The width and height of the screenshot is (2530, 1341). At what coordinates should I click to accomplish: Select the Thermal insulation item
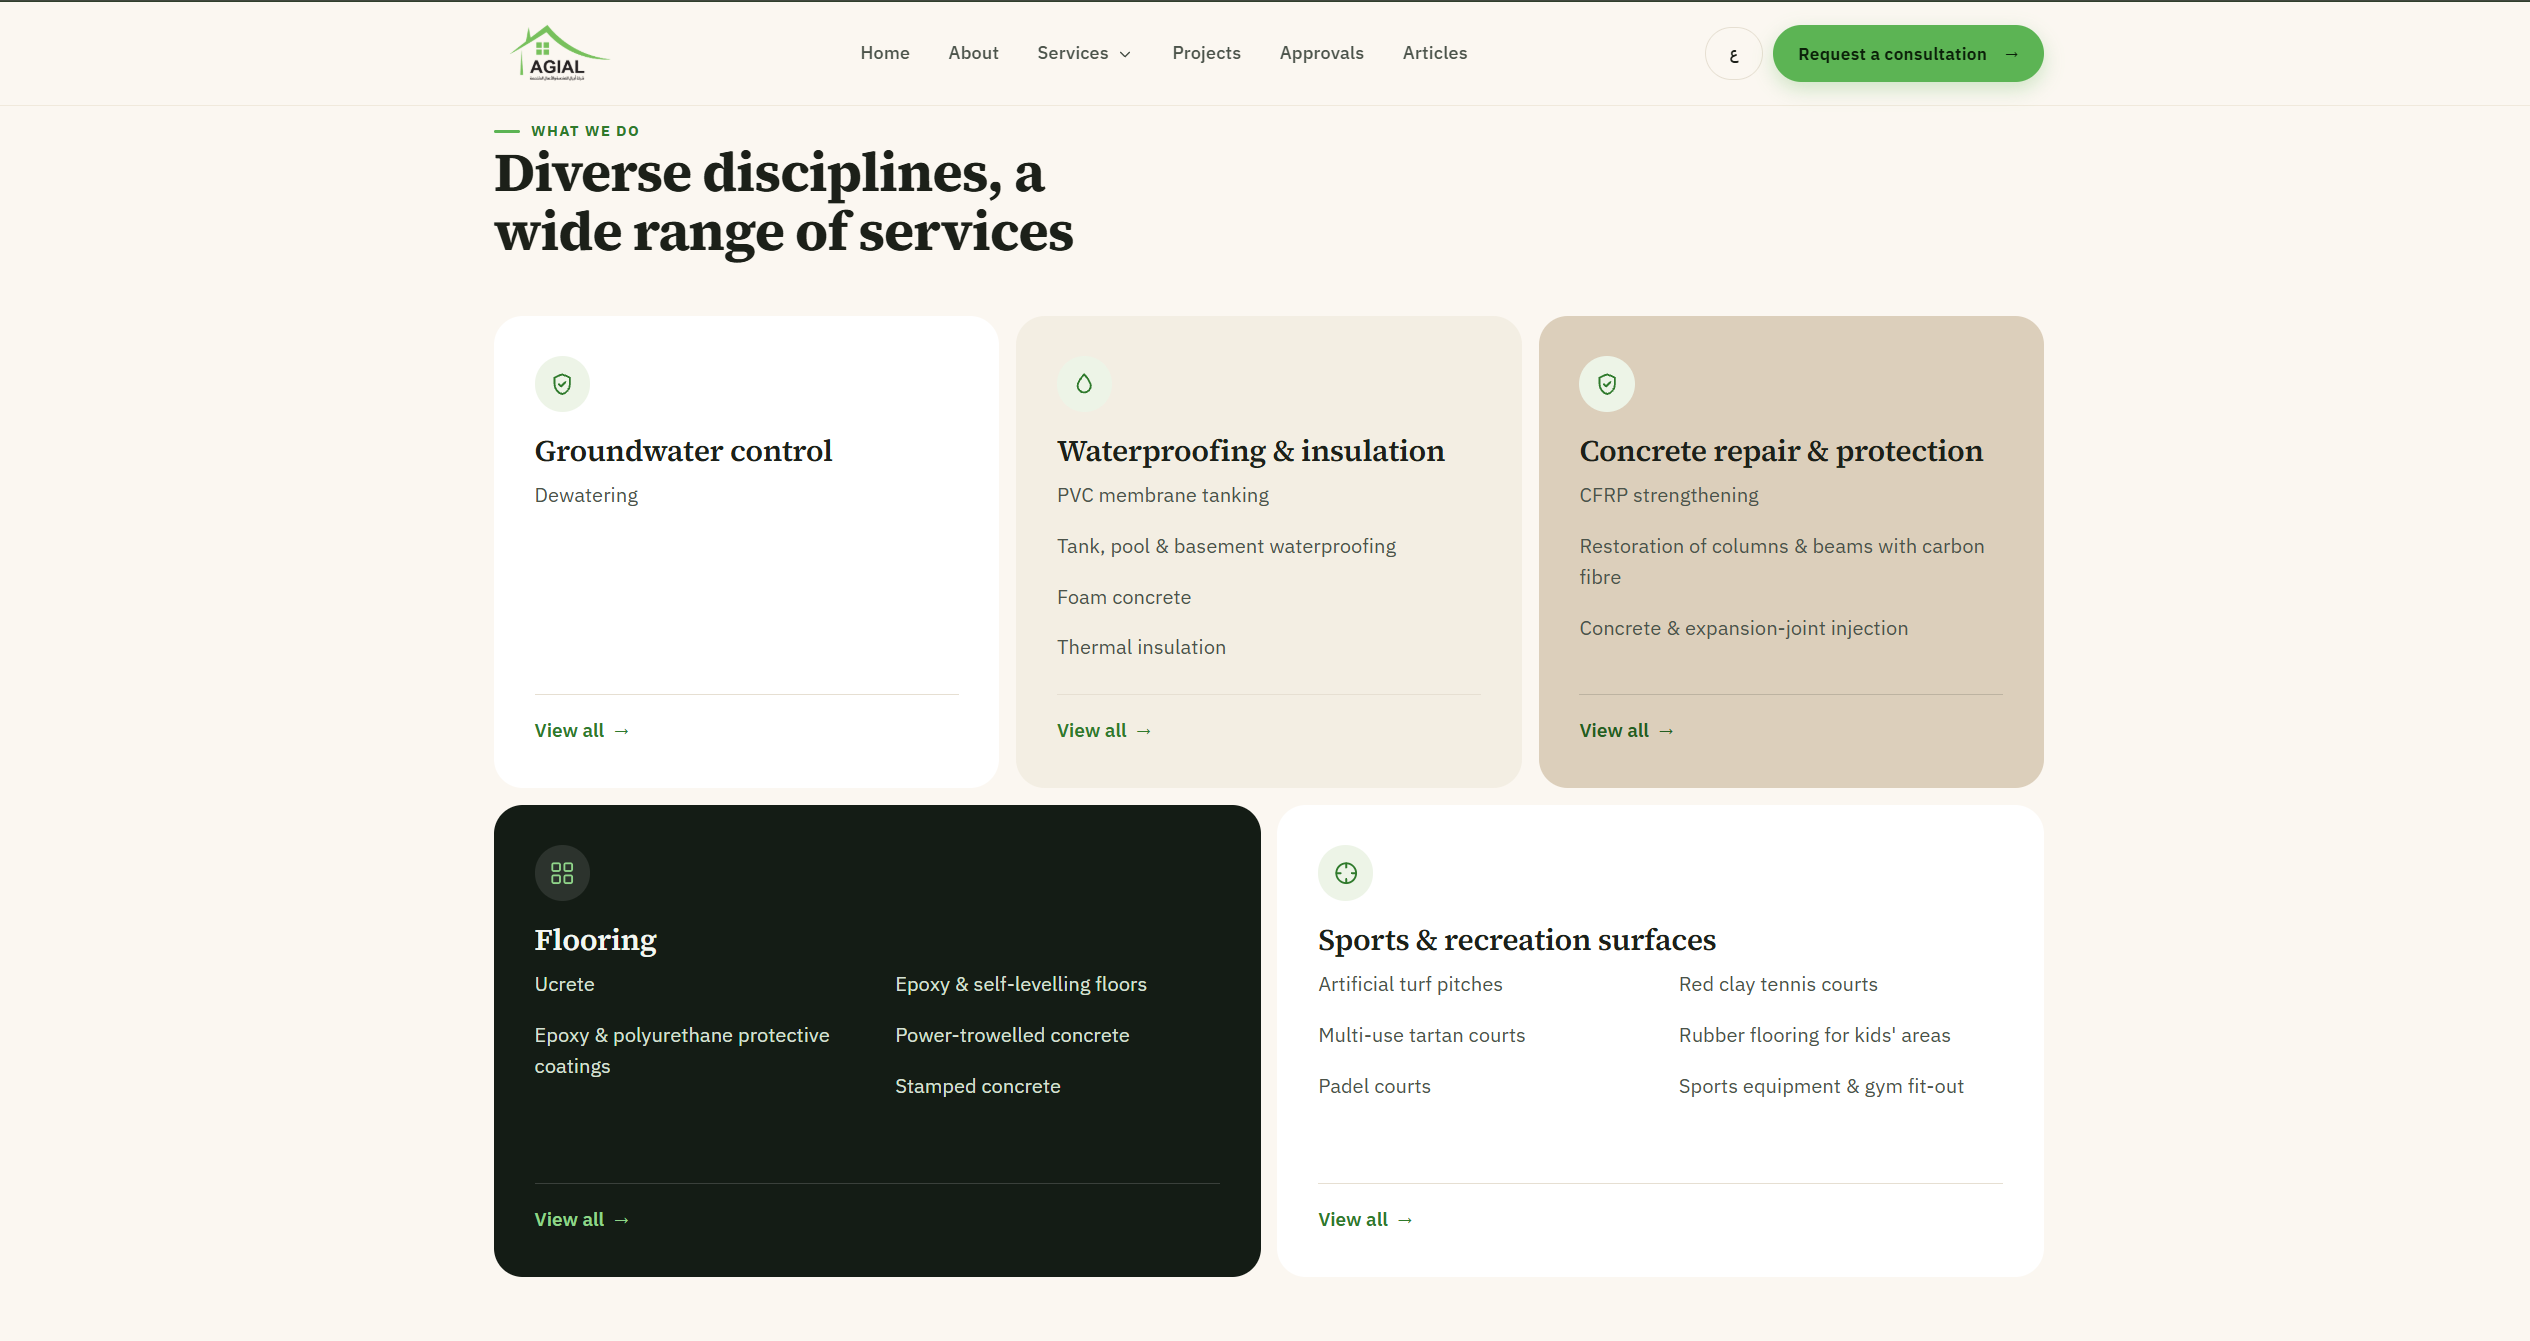(x=1141, y=647)
